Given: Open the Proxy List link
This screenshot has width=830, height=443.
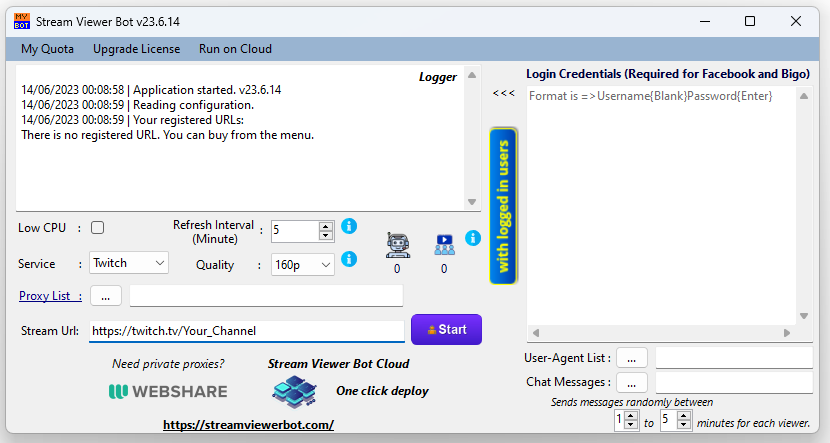Looking at the screenshot, I should [x=50, y=296].
